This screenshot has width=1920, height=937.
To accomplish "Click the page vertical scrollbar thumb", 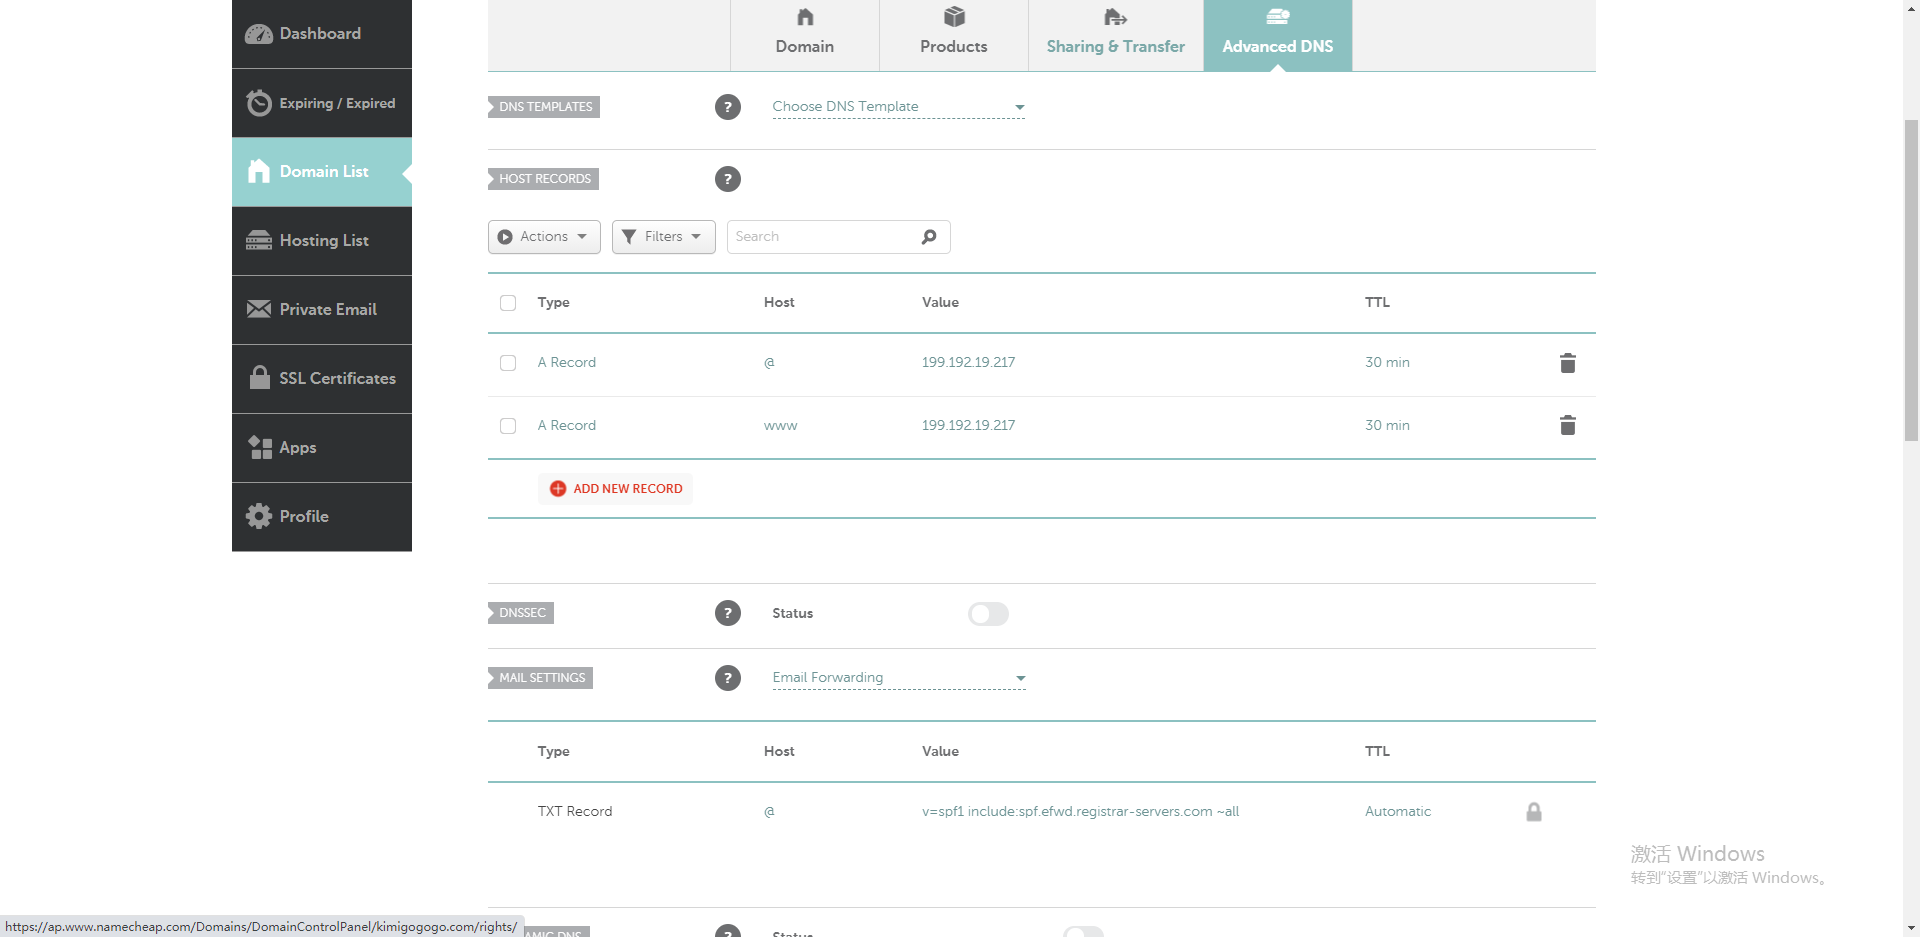I will point(1911,280).
